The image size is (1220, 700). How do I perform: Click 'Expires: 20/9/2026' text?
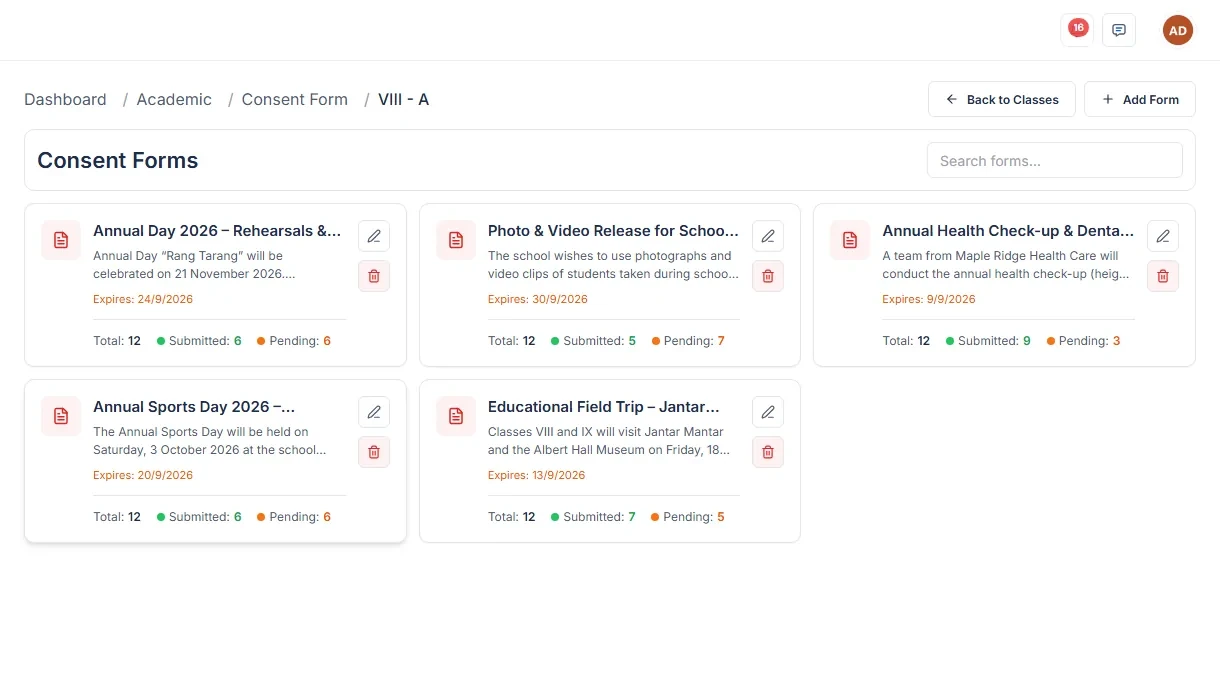[143, 475]
